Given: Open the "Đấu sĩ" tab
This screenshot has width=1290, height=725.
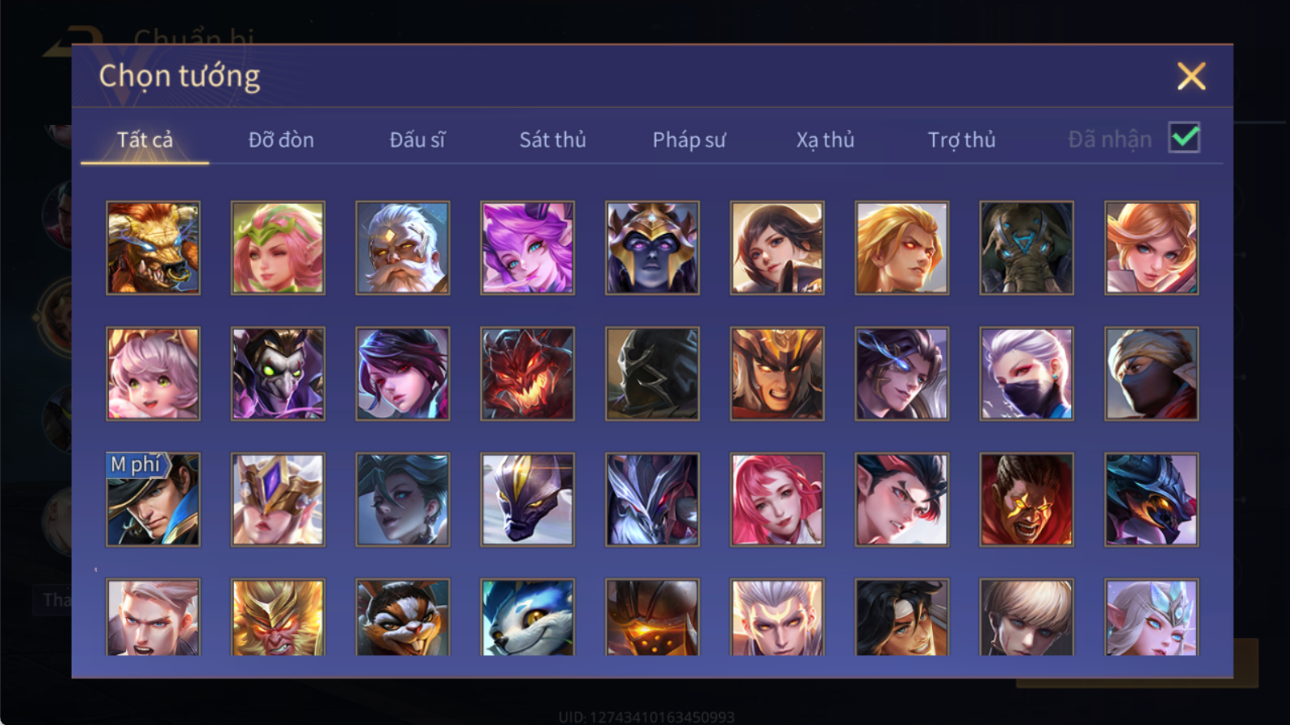Looking at the screenshot, I should tap(417, 140).
